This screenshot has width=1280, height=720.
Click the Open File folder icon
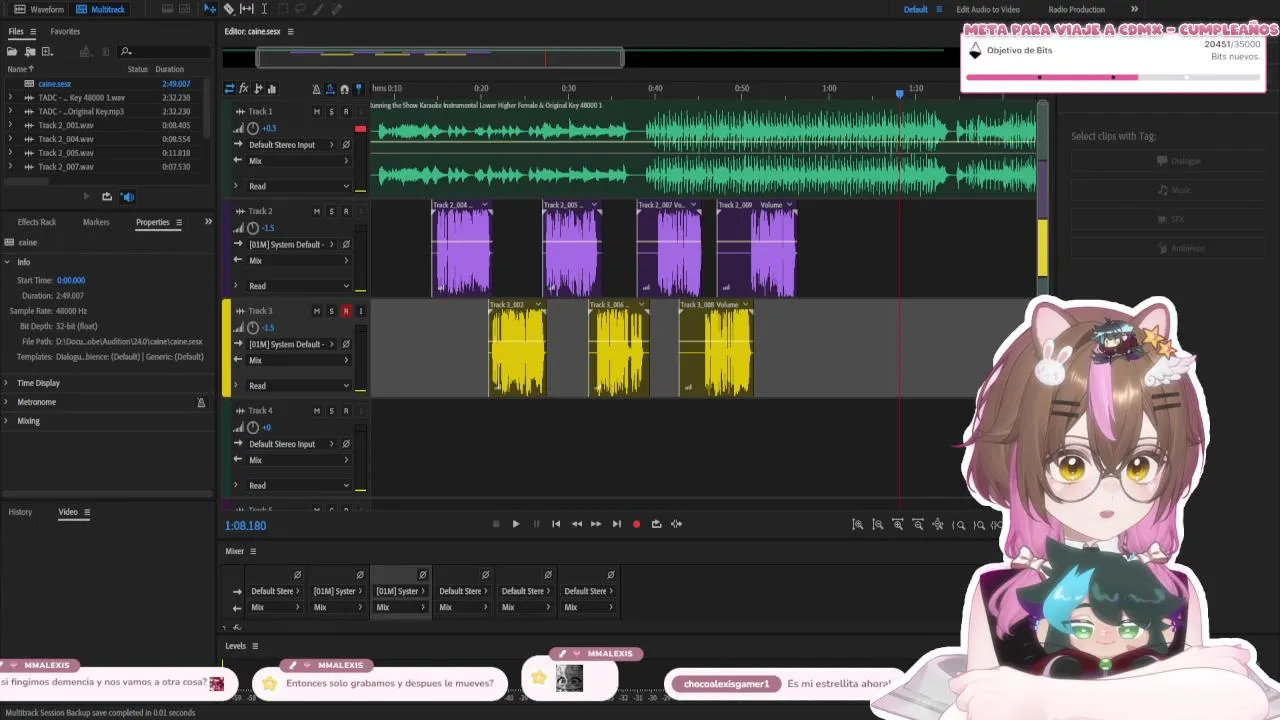click(x=12, y=51)
